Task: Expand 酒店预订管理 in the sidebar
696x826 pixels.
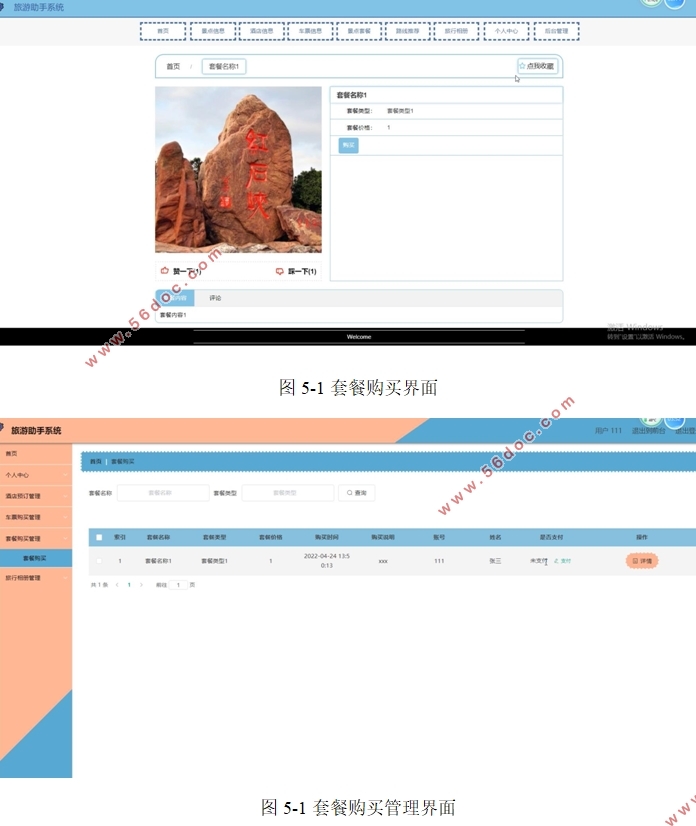Action: (x=36, y=495)
